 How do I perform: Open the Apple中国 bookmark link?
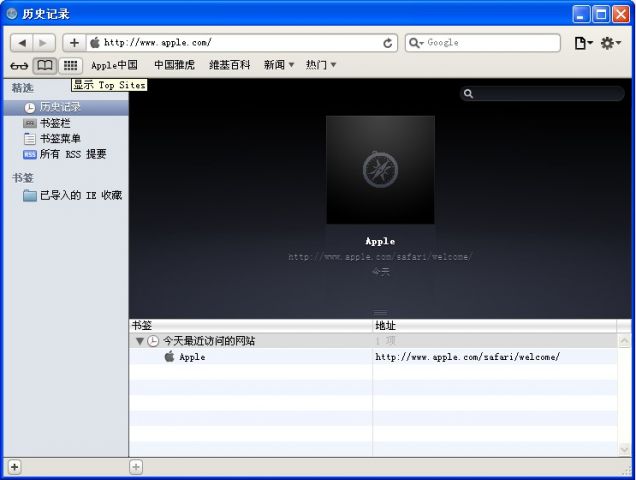[x=114, y=65]
